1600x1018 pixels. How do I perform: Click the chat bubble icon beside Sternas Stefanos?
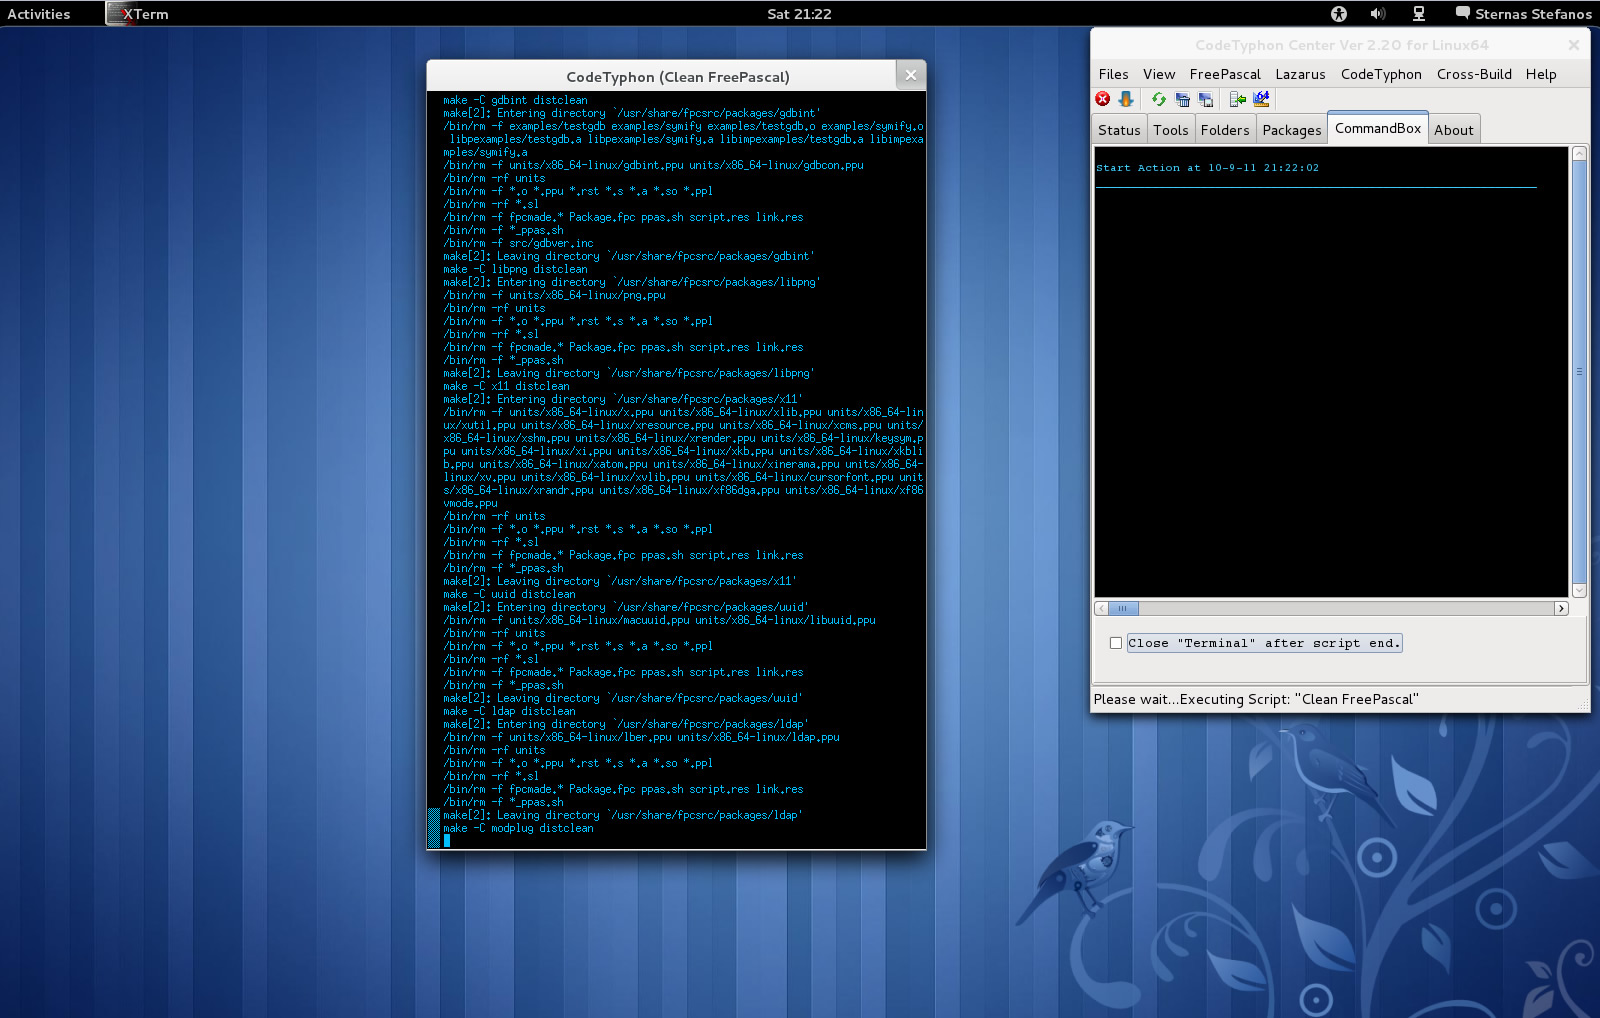[x=1463, y=13]
